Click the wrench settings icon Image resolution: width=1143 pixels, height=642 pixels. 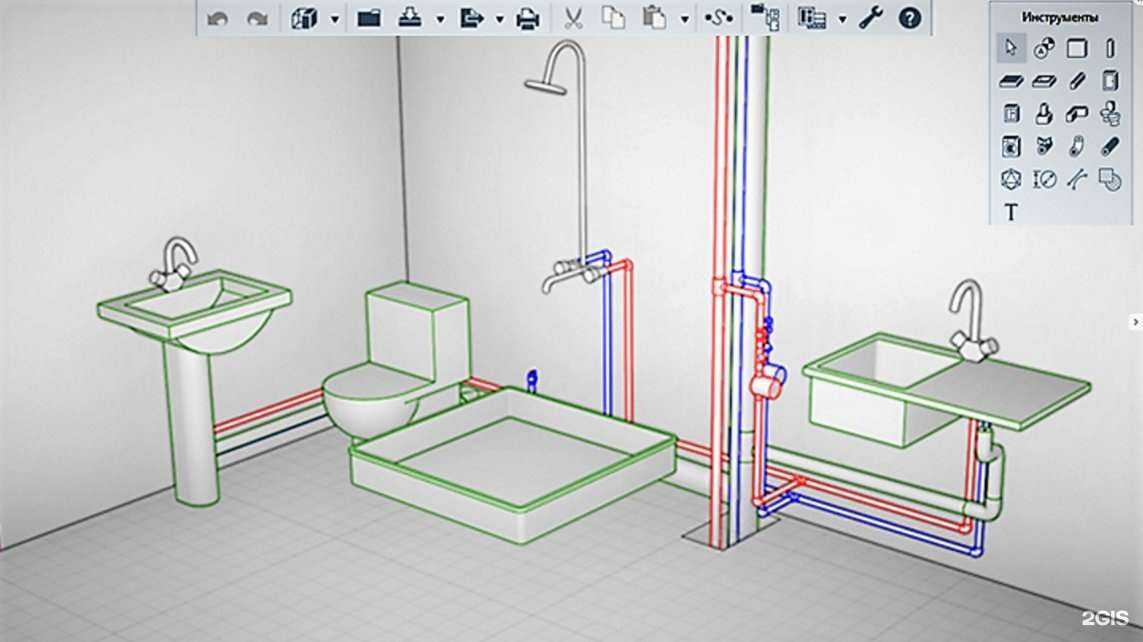click(871, 18)
